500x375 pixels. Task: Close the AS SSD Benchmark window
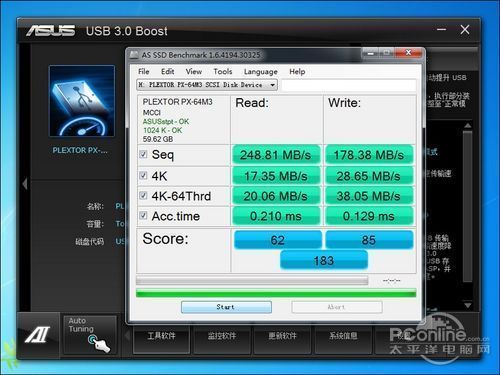click(409, 52)
